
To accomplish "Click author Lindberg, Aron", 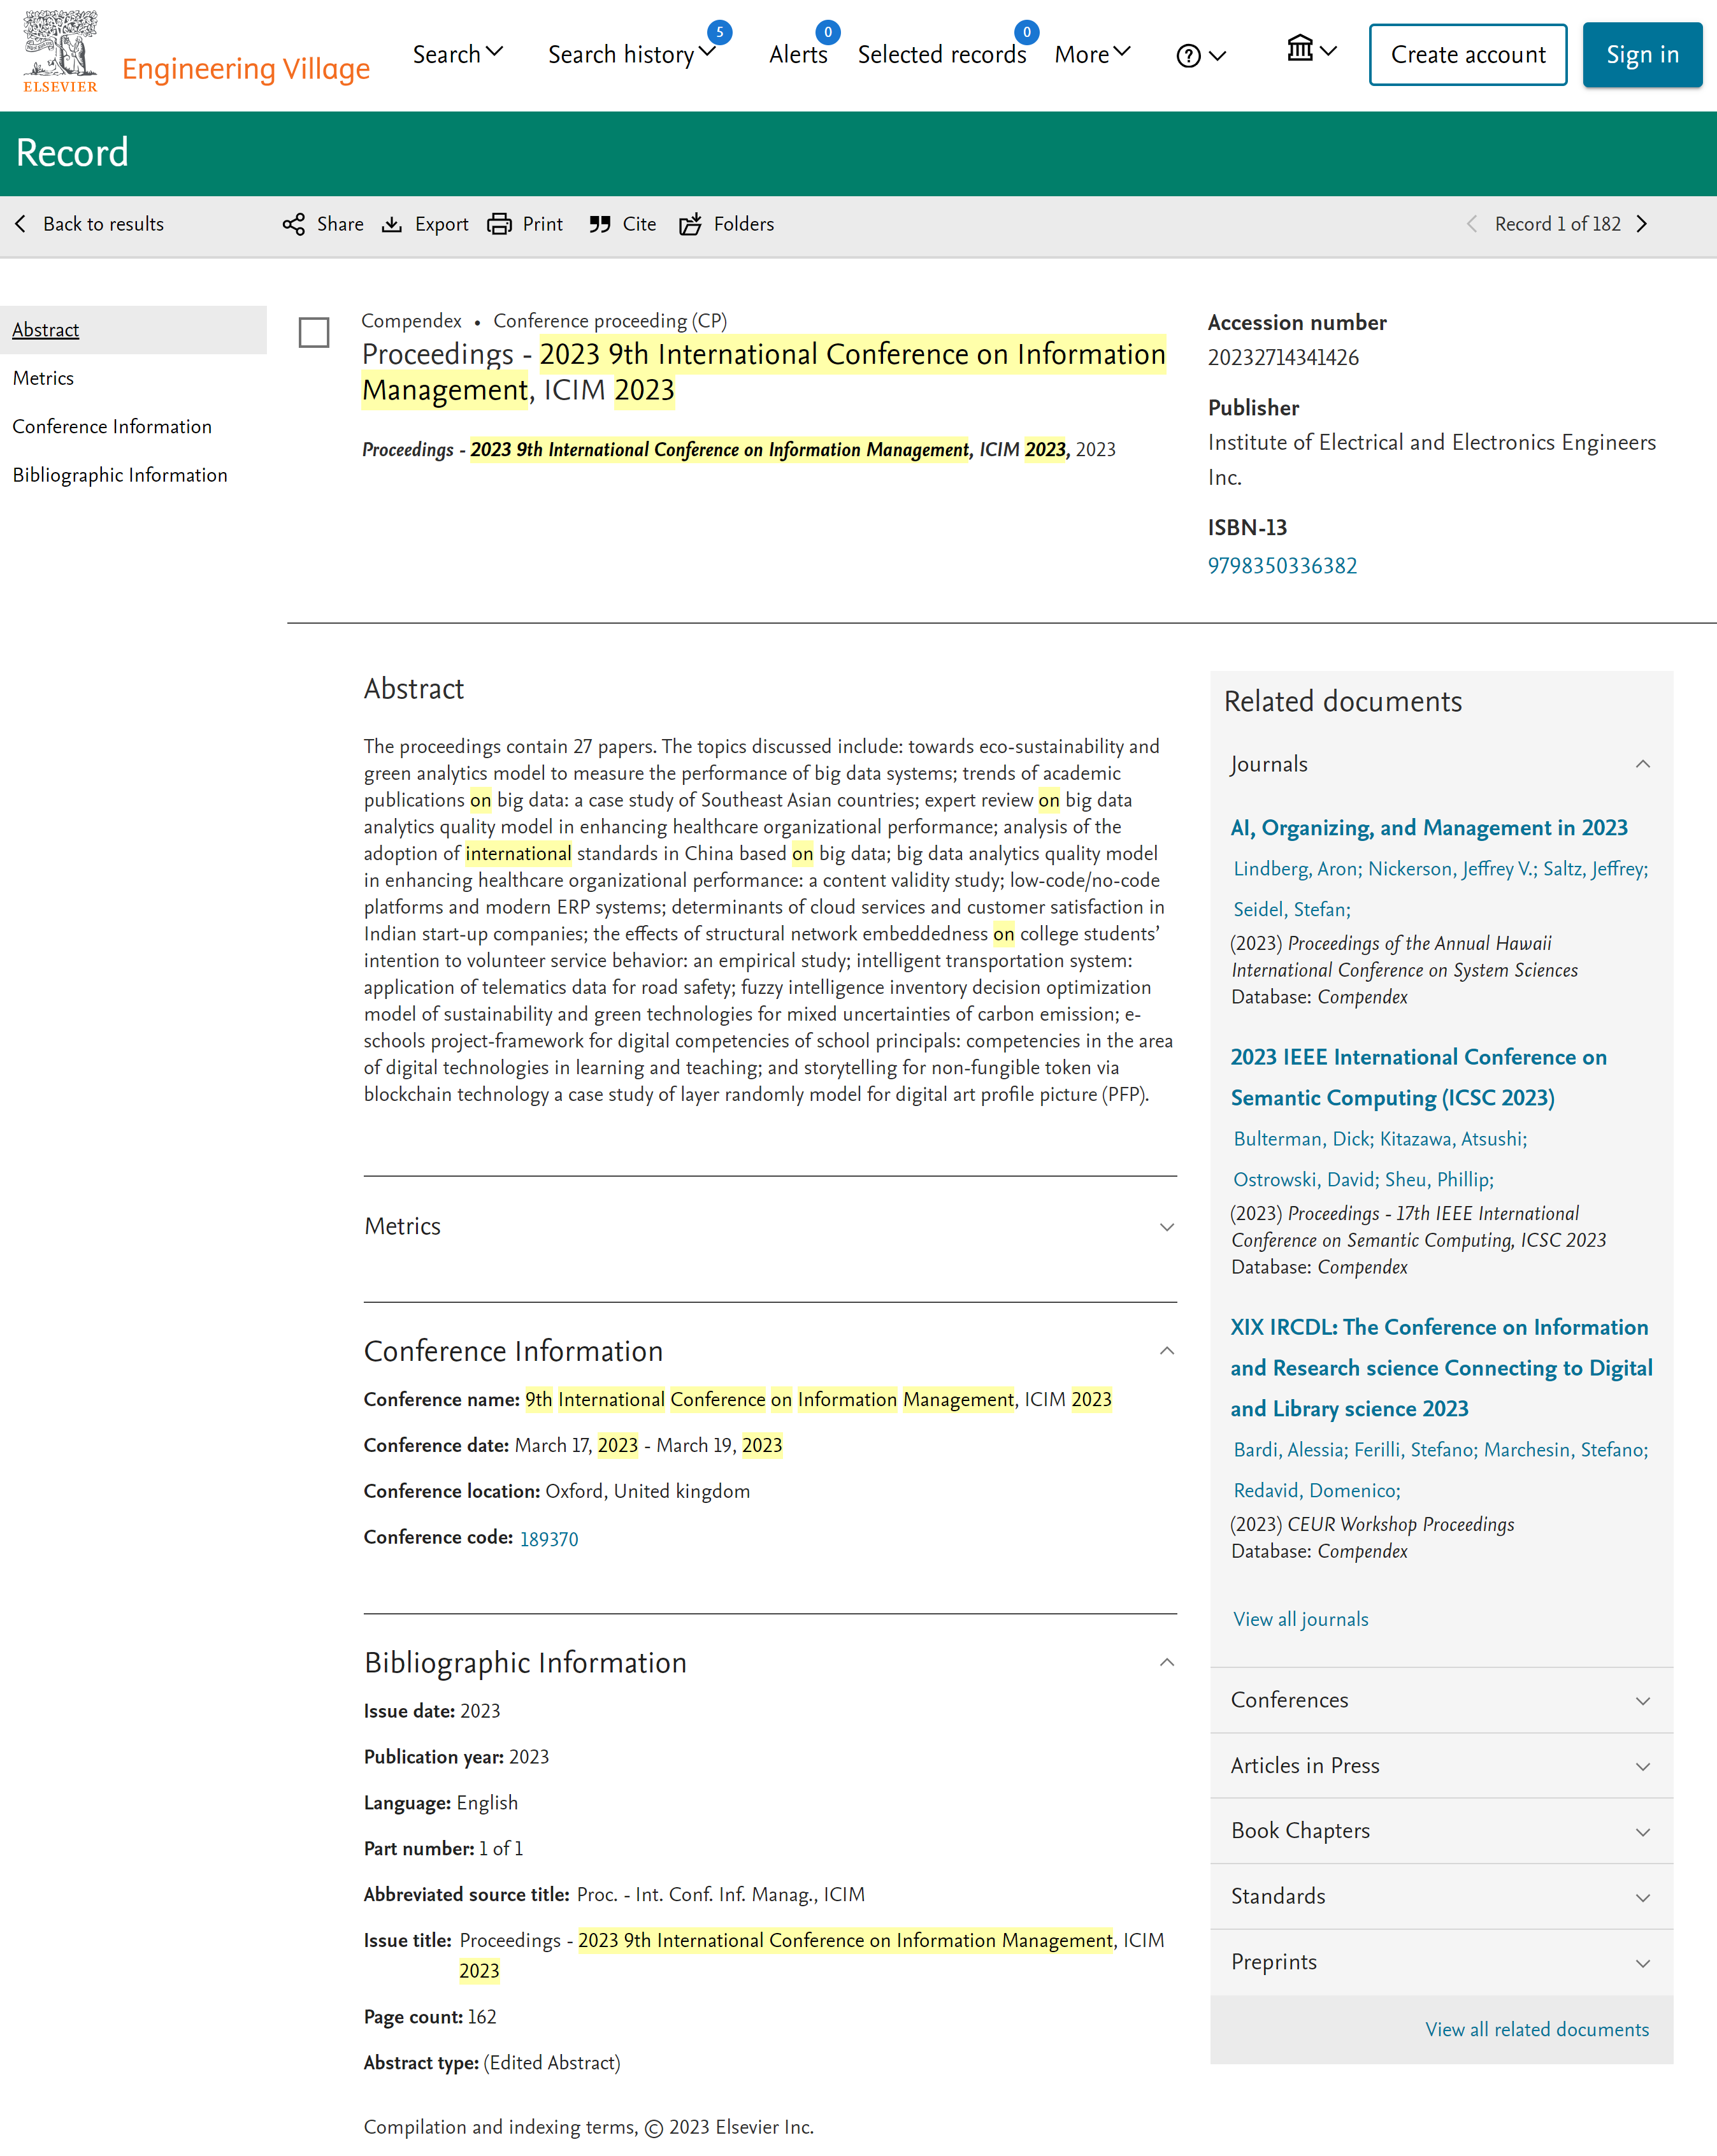I will (x=1297, y=869).
